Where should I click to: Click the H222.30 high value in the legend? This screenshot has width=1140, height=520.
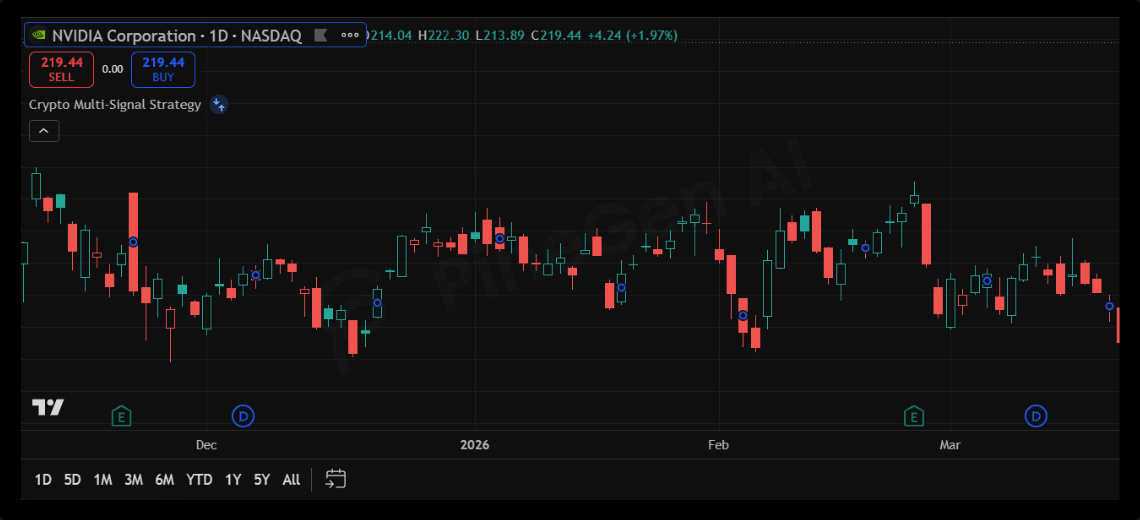coord(443,35)
